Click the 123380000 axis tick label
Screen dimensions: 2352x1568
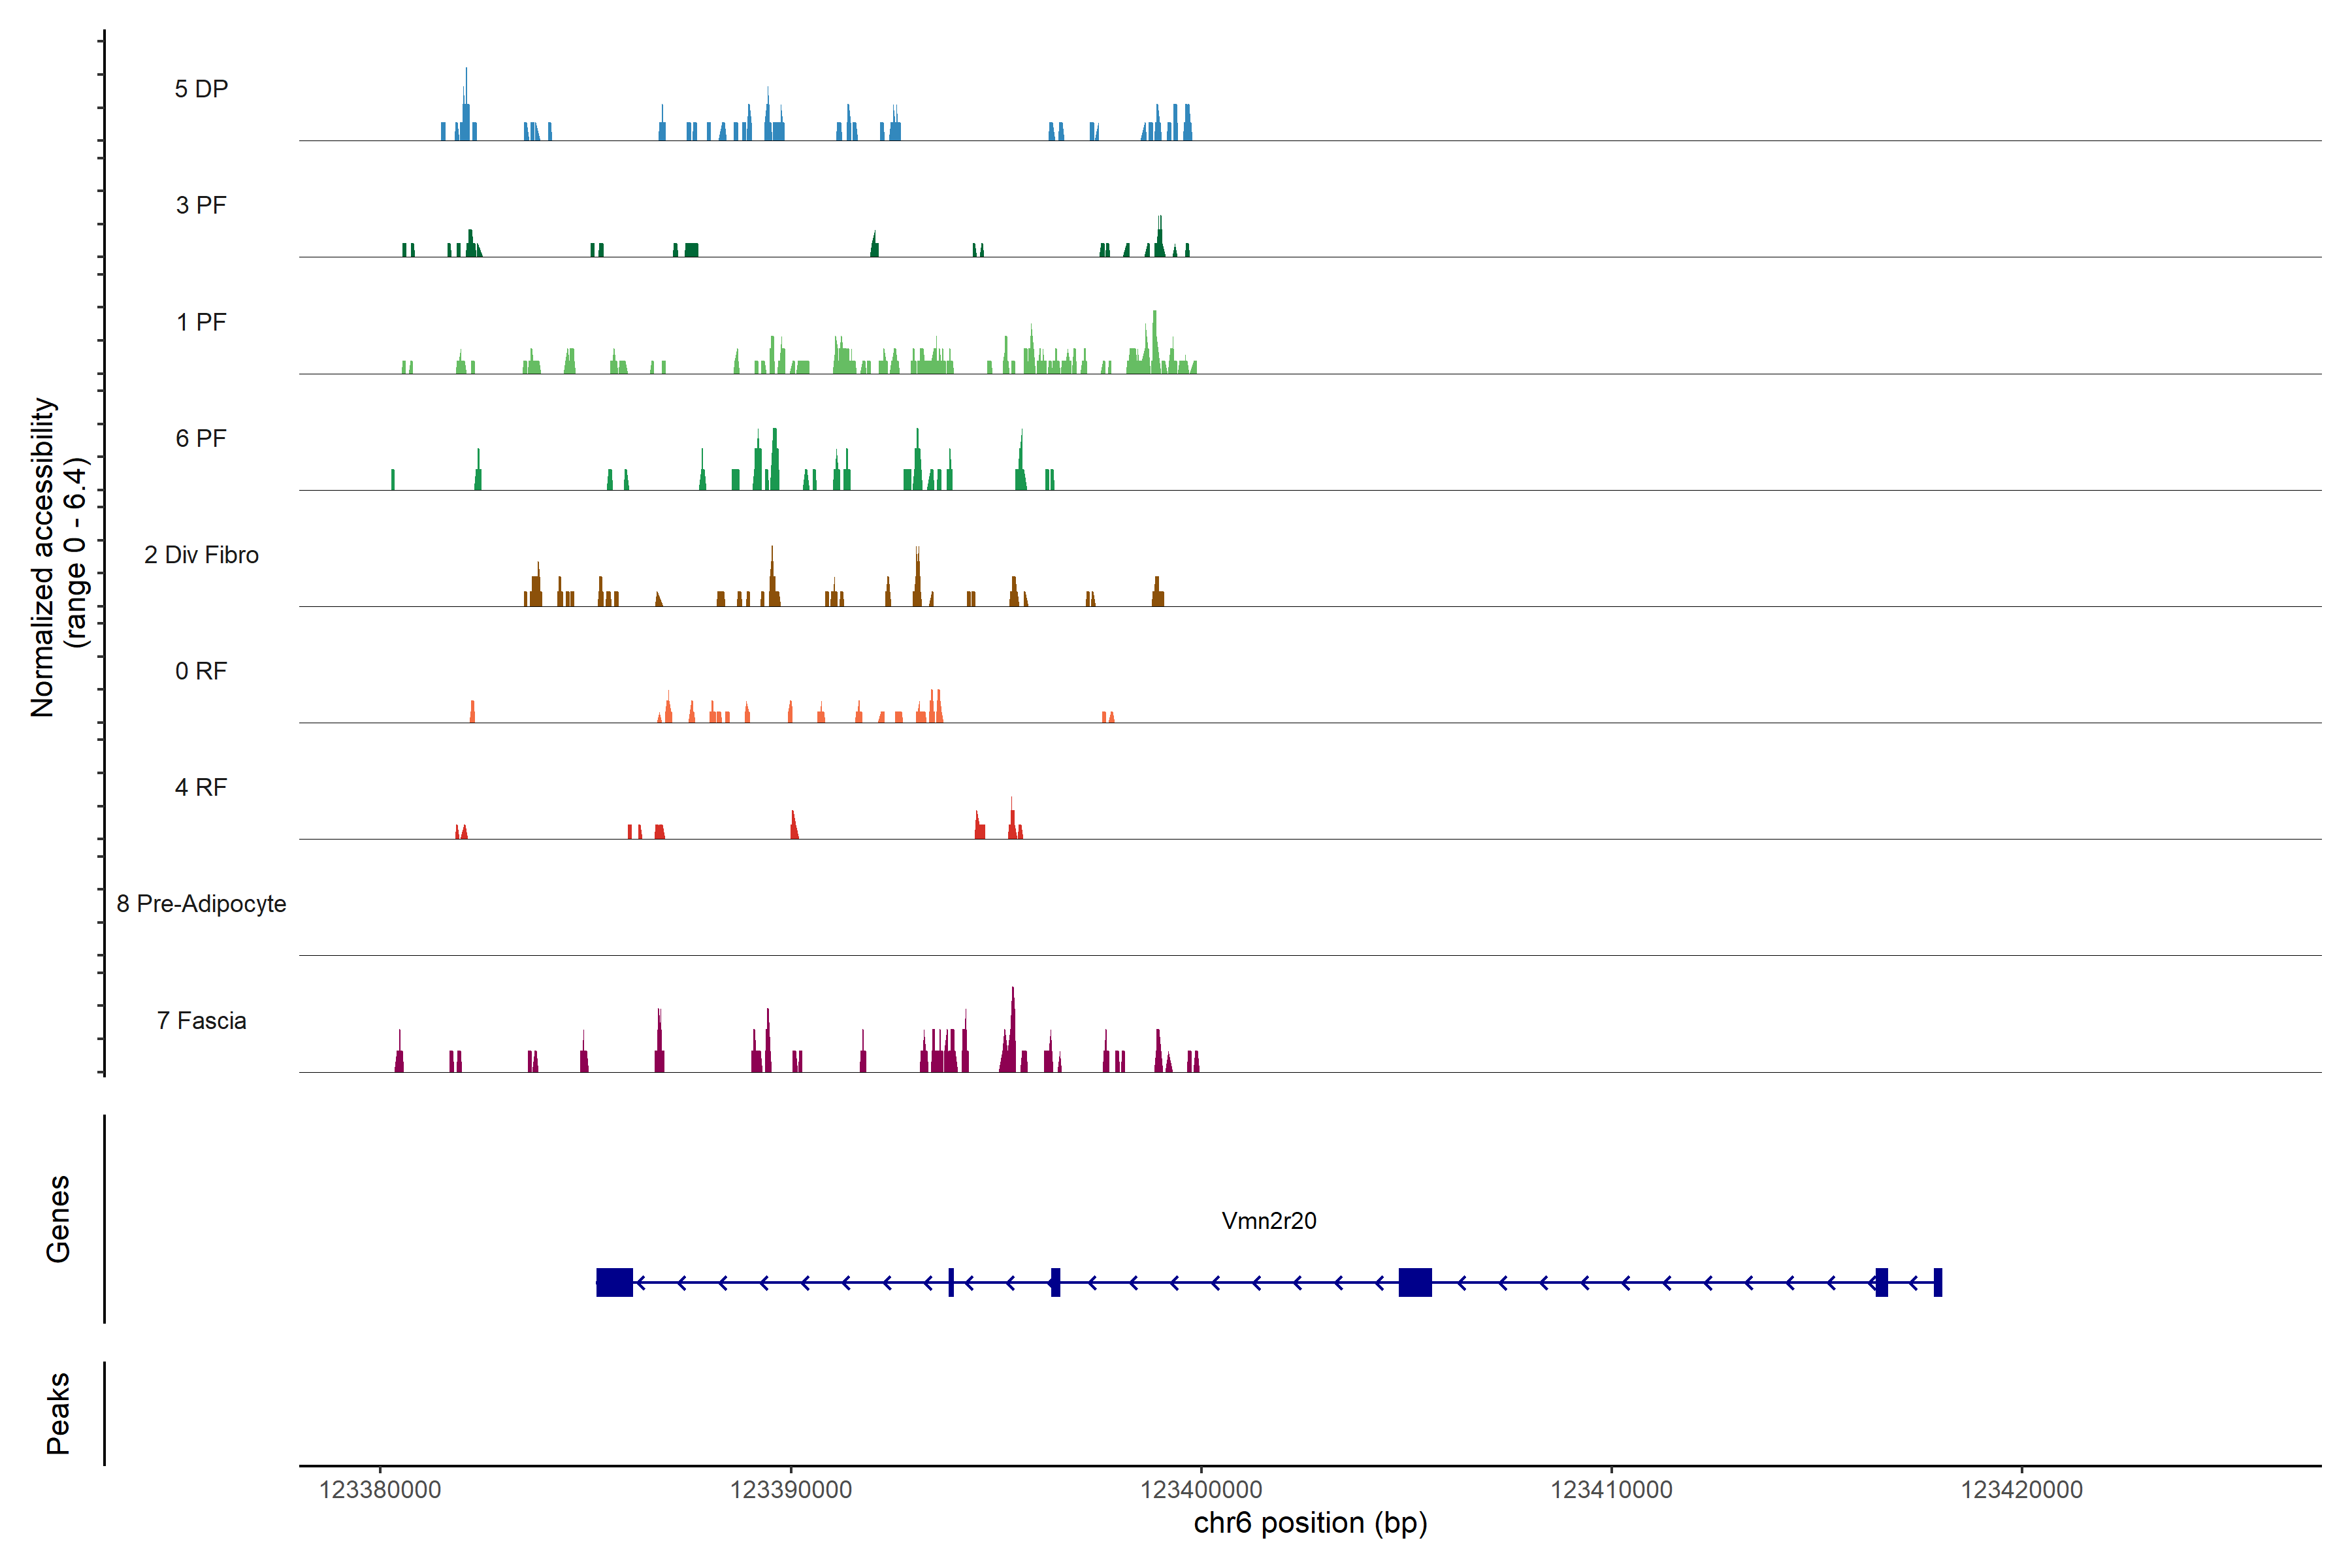(380, 1489)
